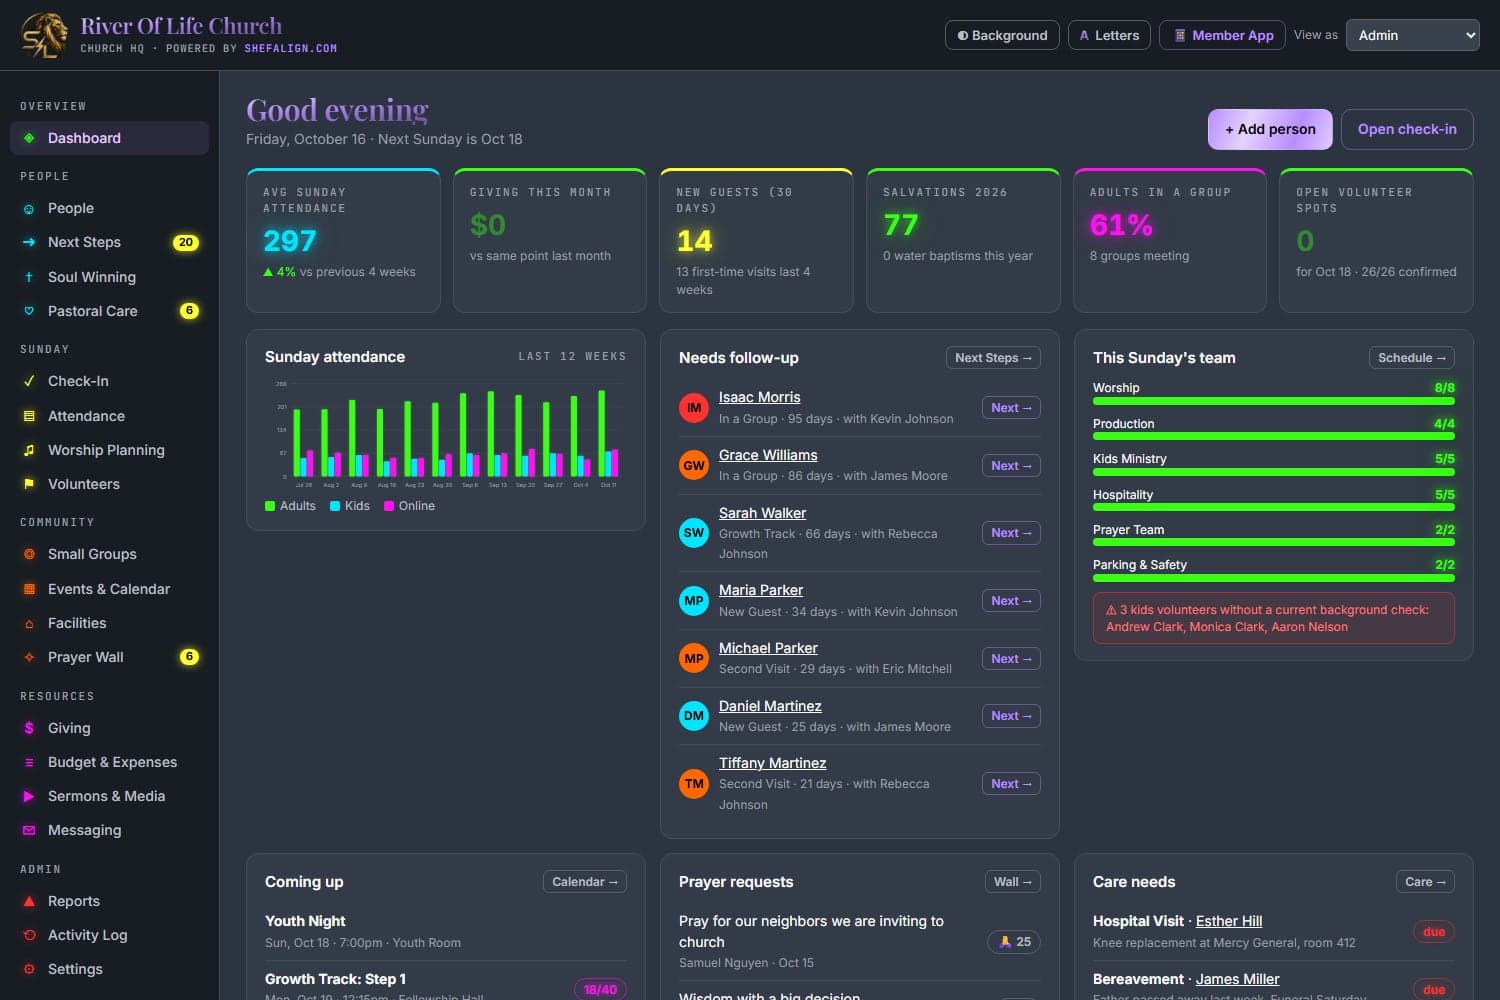
Task: Click the Check-In checkmark icon
Action: [x=29, y=381]
